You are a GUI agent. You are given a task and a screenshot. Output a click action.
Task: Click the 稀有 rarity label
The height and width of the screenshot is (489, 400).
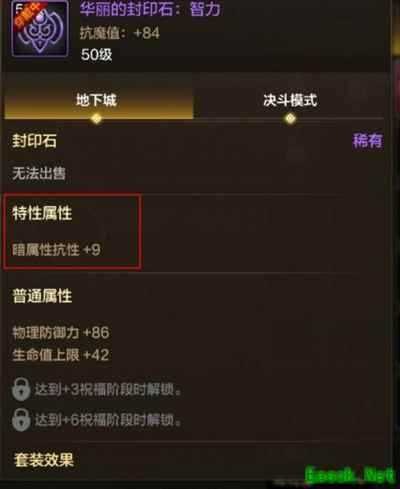click(x=368, y=140)
